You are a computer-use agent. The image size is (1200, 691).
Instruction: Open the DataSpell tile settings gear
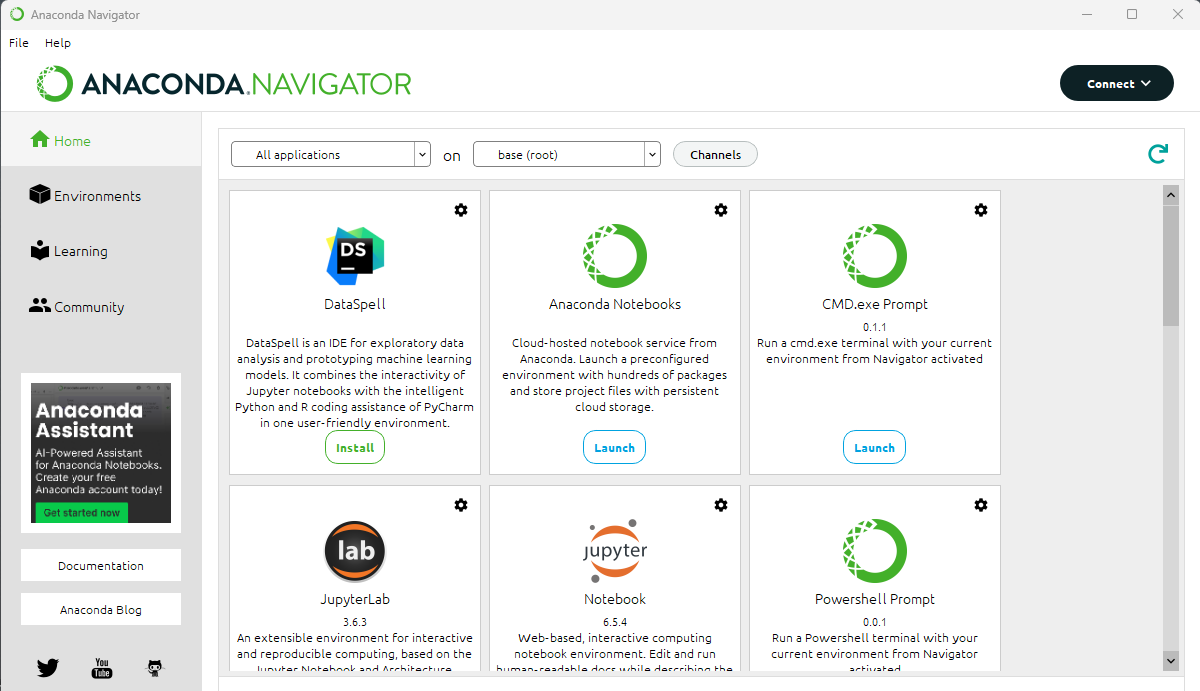pos(461,210)
